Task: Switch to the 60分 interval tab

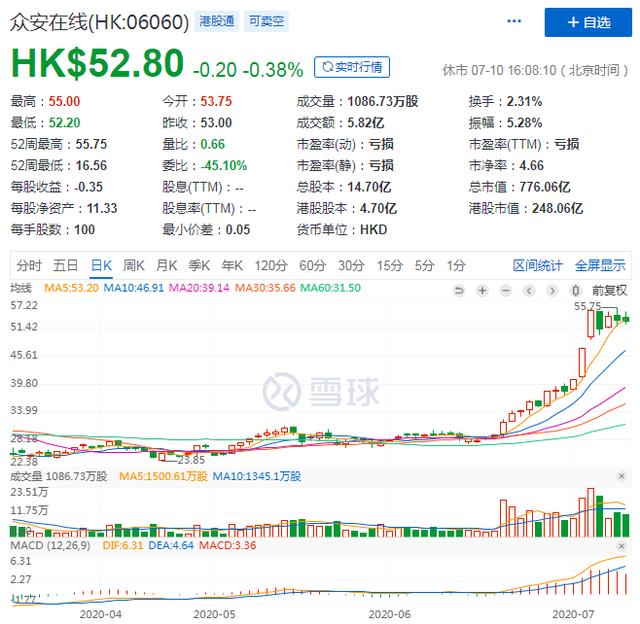Action: (312, 266)
